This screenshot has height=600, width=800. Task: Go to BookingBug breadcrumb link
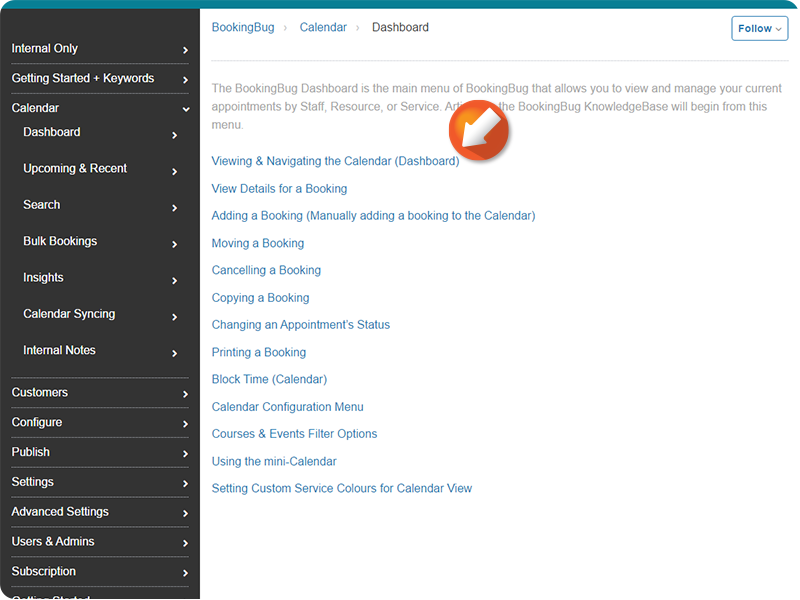[x=243, y=27]
